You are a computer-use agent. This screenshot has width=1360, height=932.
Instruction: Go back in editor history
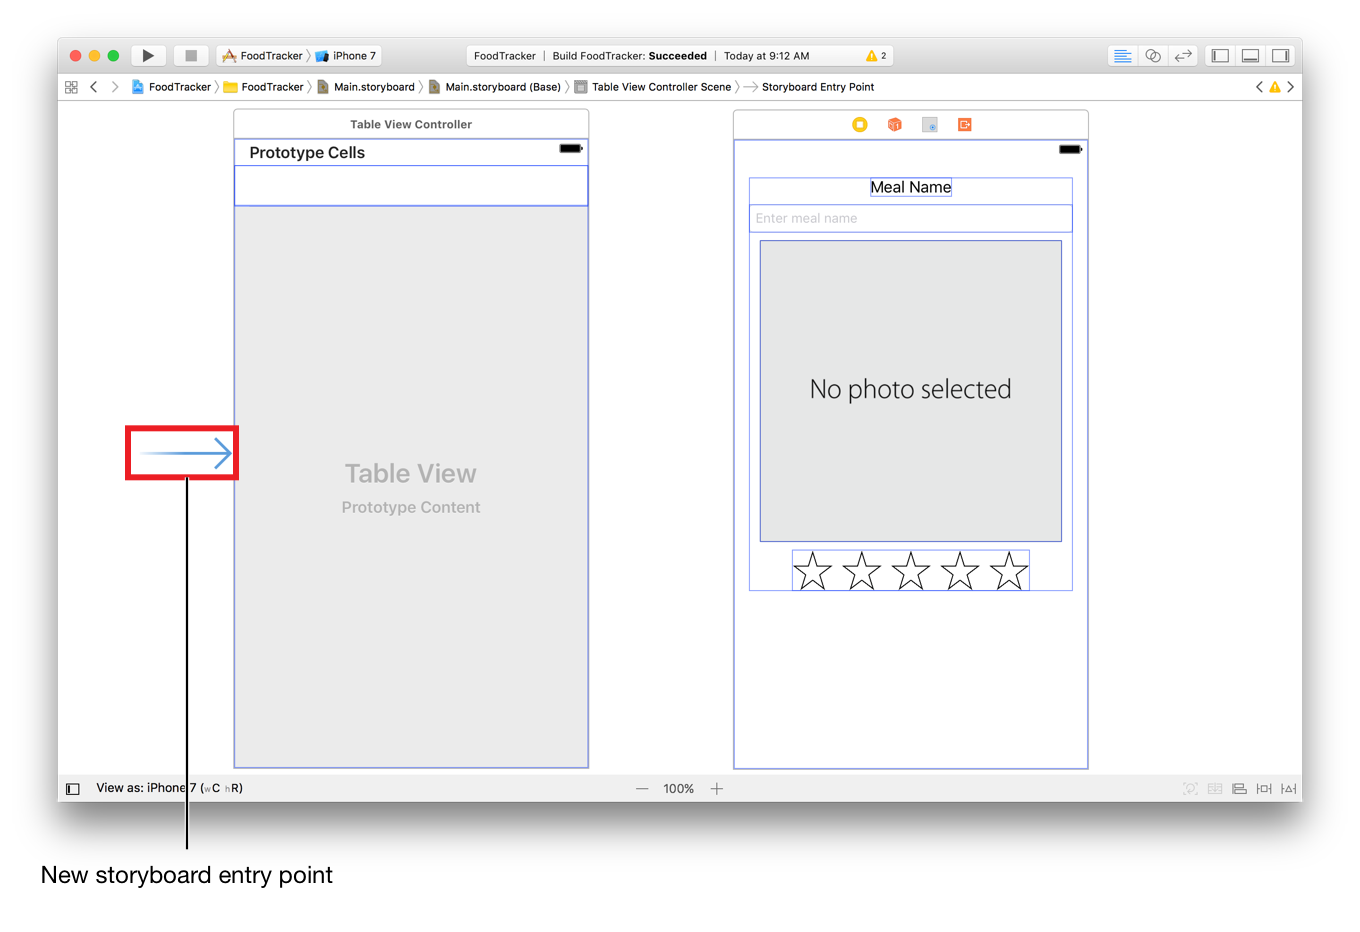94,87
